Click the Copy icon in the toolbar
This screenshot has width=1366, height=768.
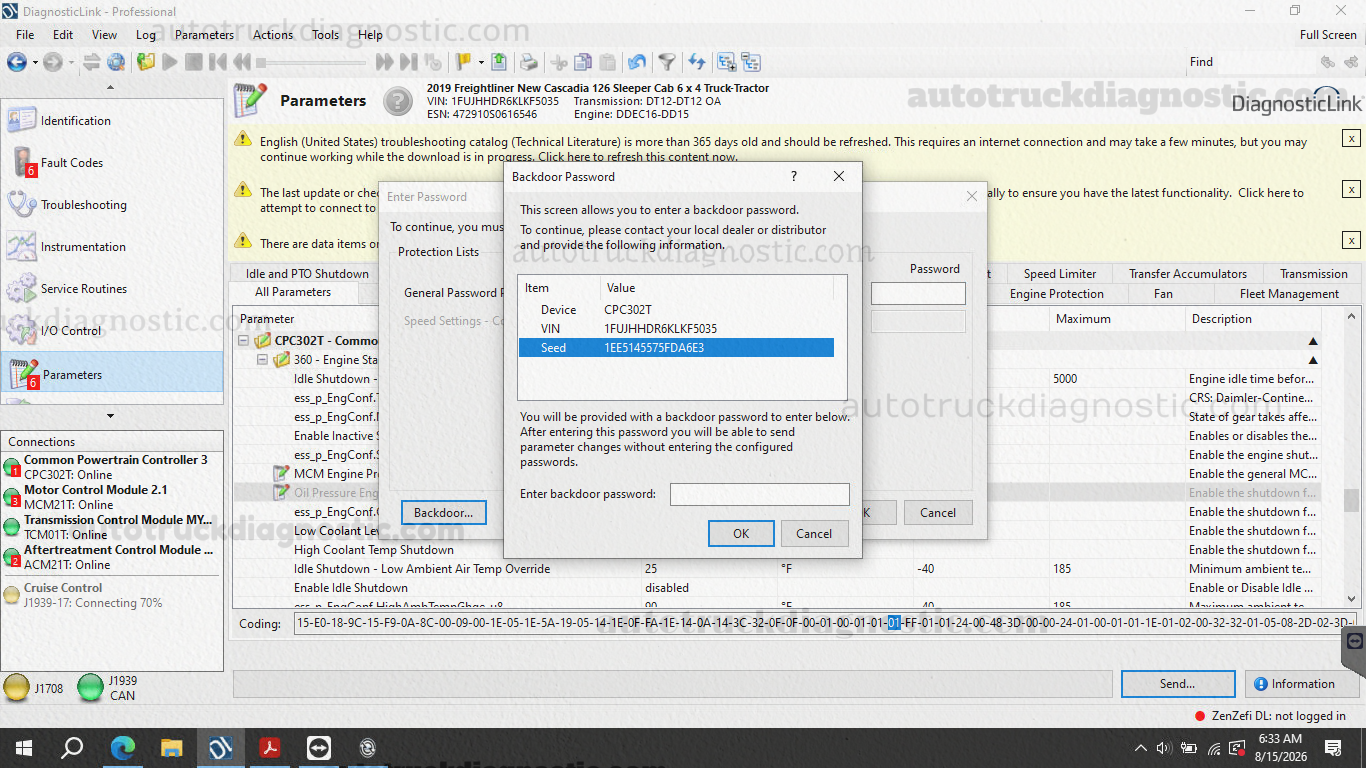(x=583, y=62)
